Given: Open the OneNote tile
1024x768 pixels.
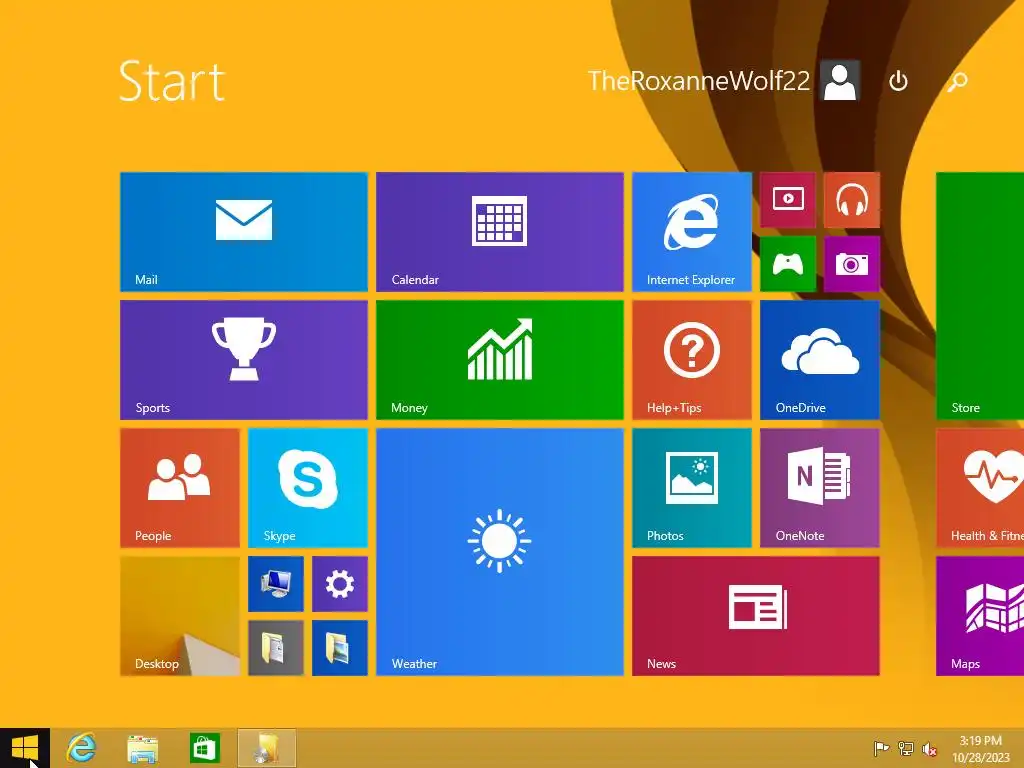Looking at the screenshot, I should click(820, 488).
